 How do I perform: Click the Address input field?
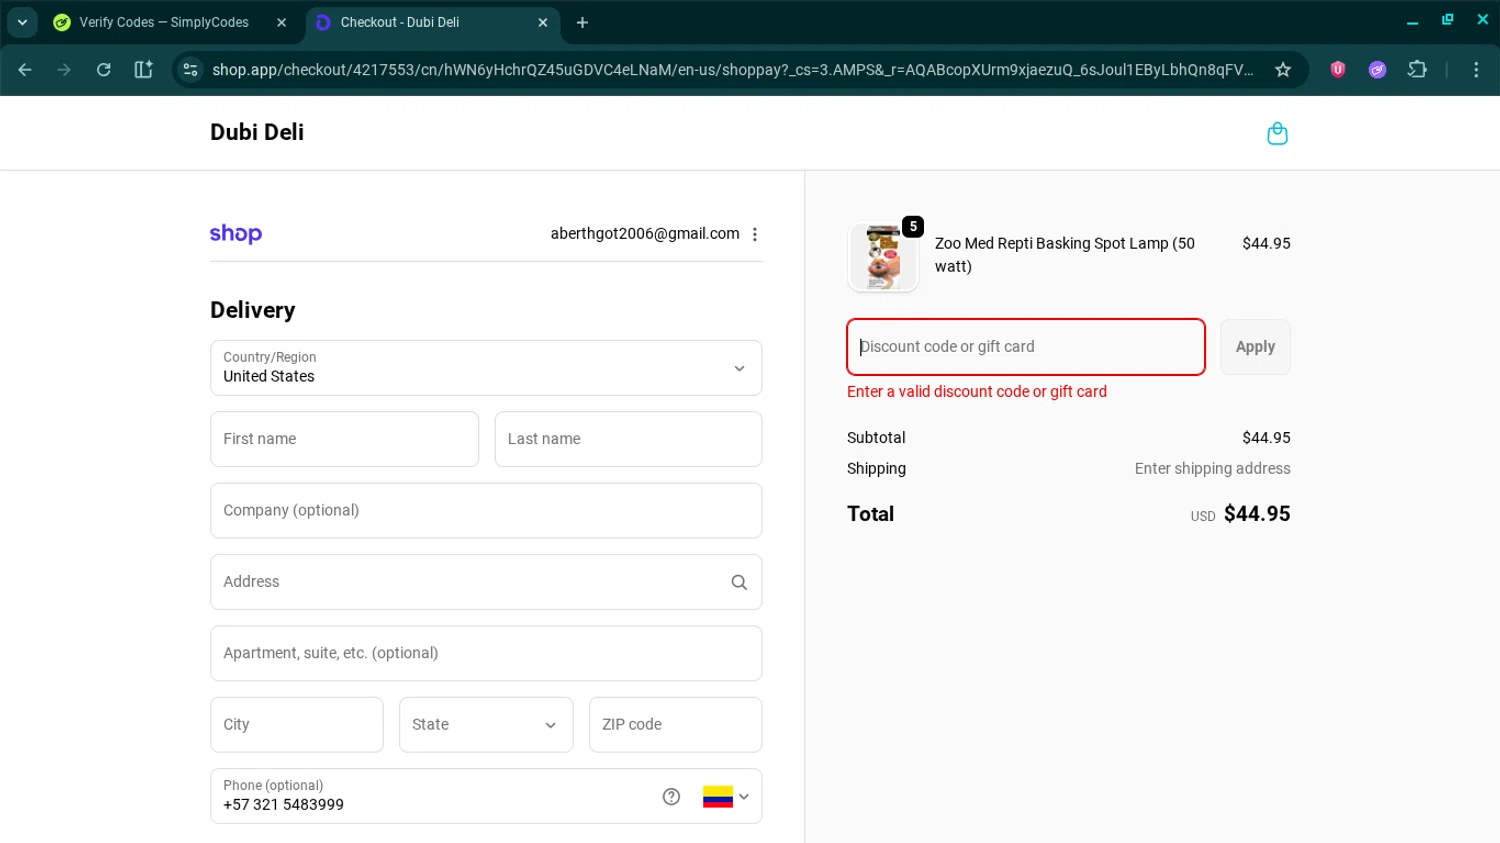tap(486, 582)
